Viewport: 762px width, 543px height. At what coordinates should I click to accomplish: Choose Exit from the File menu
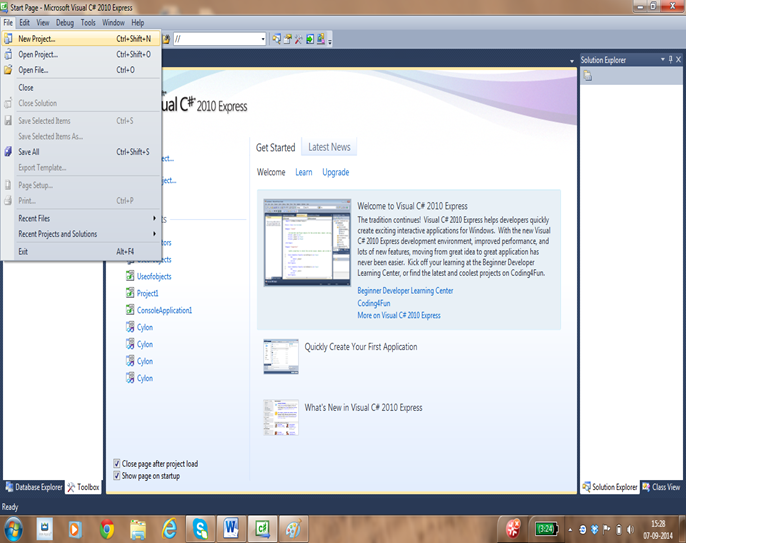pyautogui.click(x=82, y=251)
